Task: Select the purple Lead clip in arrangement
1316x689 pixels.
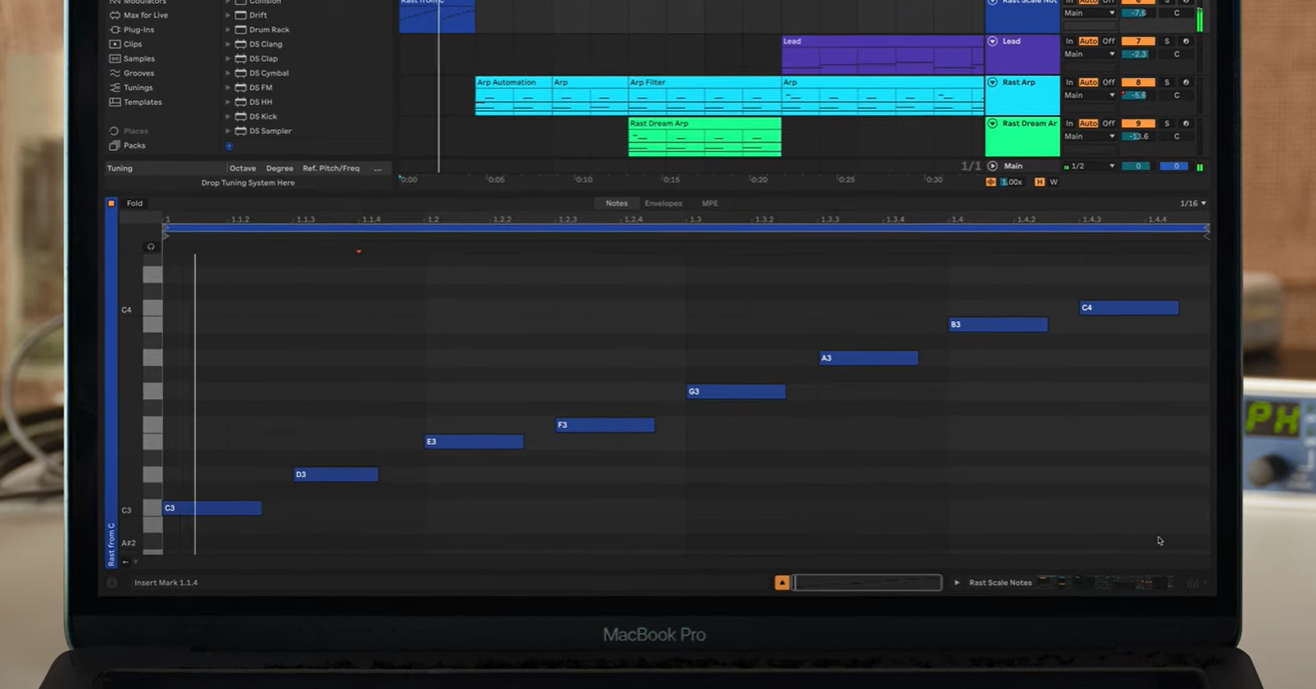Action: coord(883,55)
